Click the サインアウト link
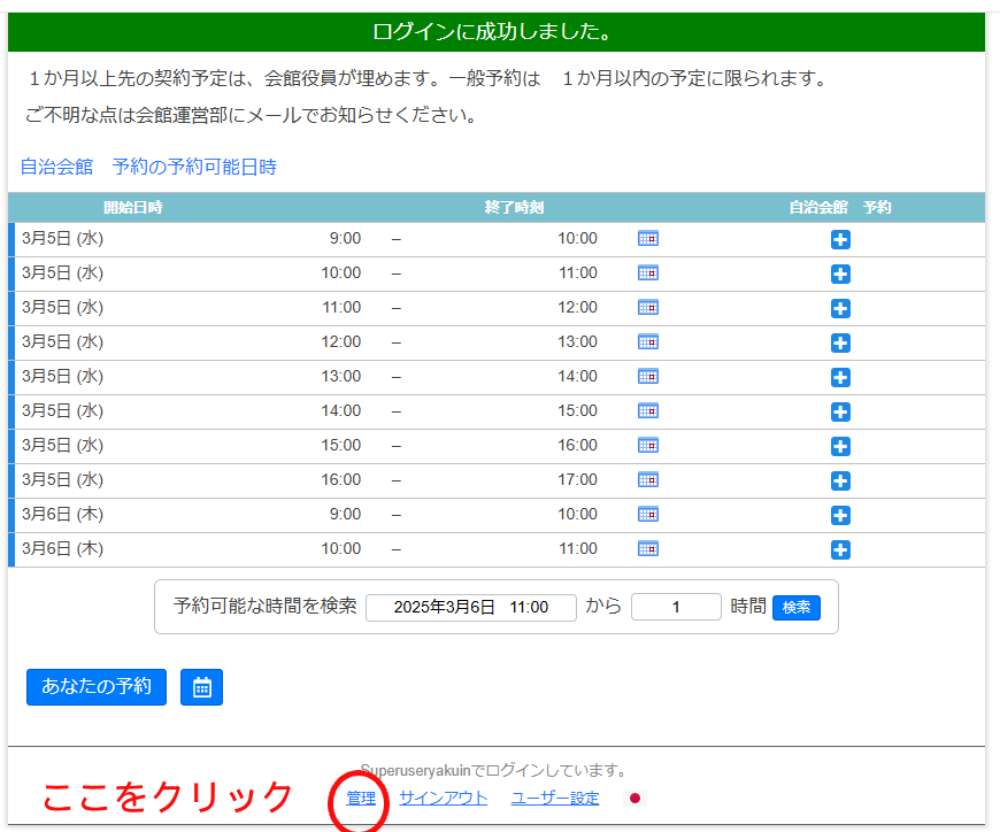 point(443,798)
